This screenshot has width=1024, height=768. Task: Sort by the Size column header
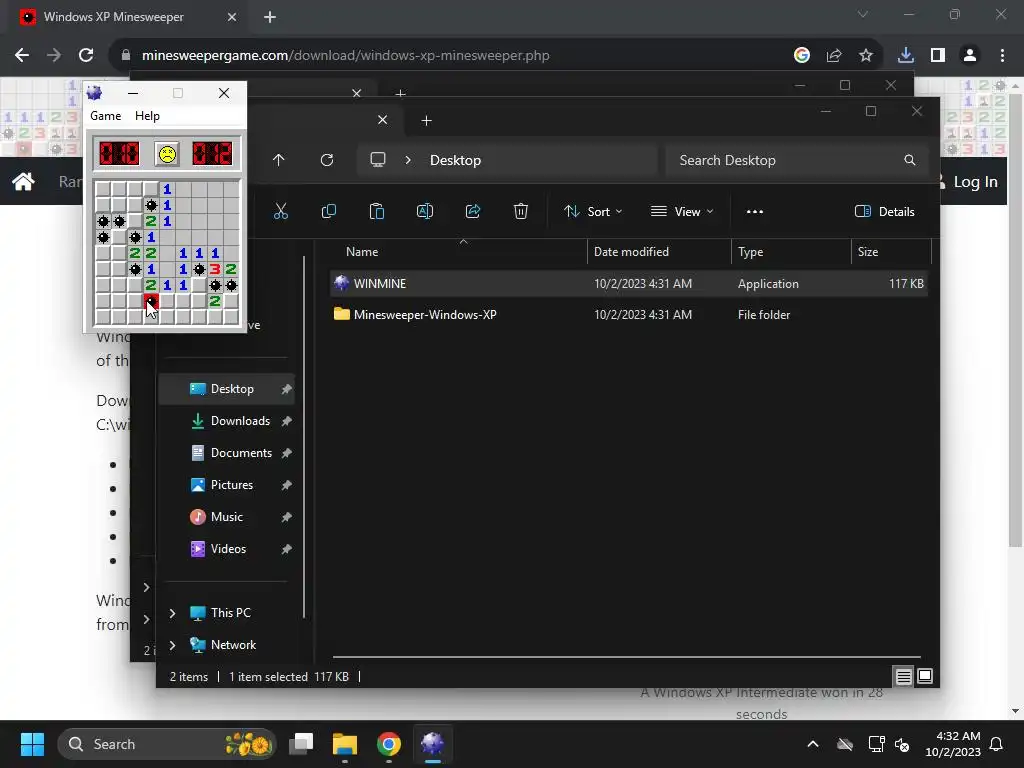pos(868,252)
